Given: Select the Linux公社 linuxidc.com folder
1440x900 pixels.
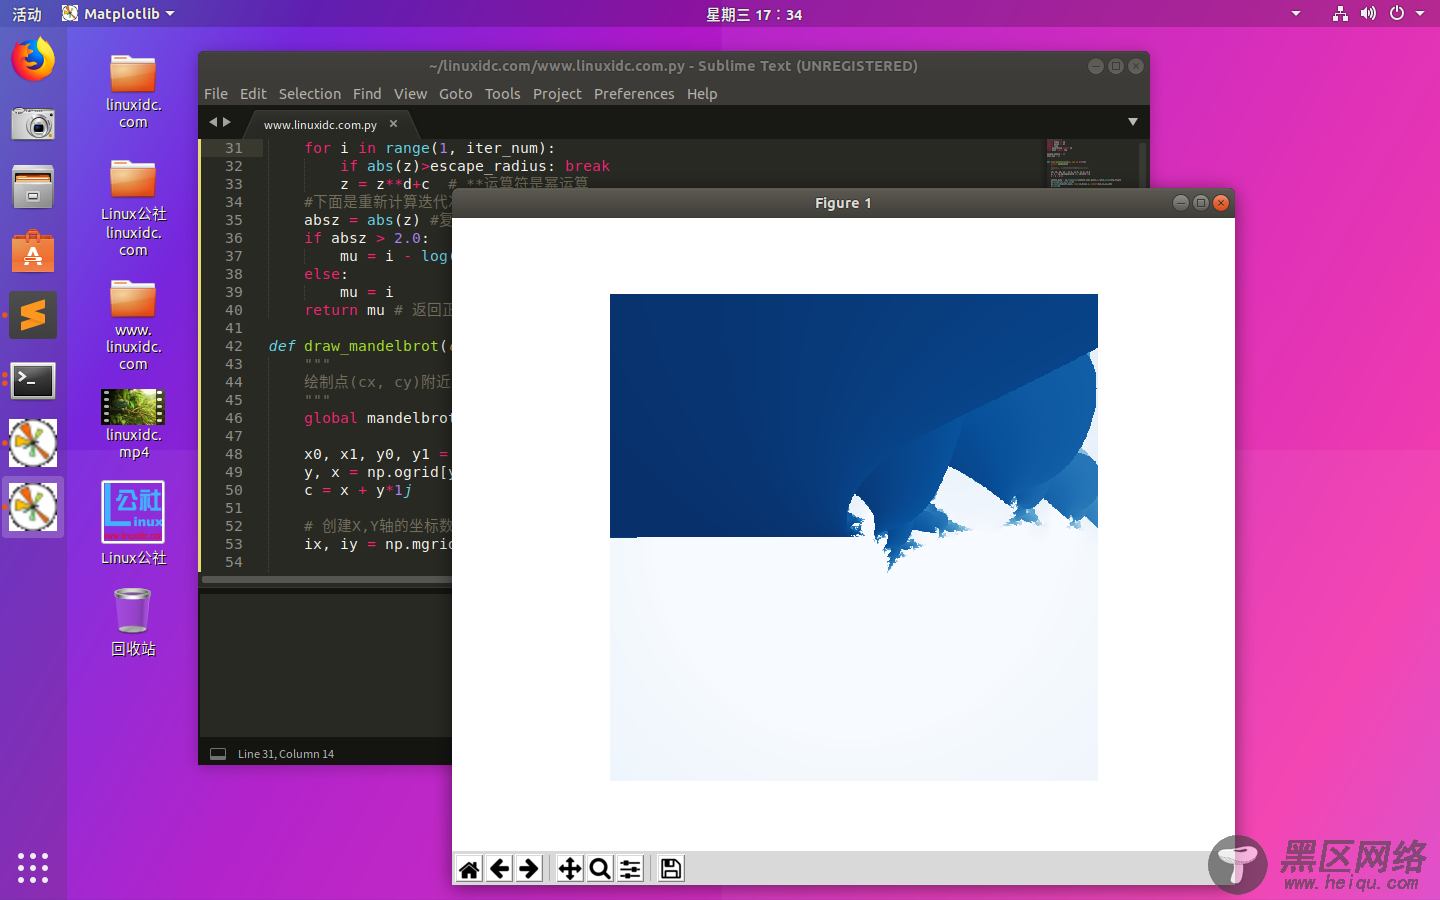Looking at the screenshot, I should point(133,208).
